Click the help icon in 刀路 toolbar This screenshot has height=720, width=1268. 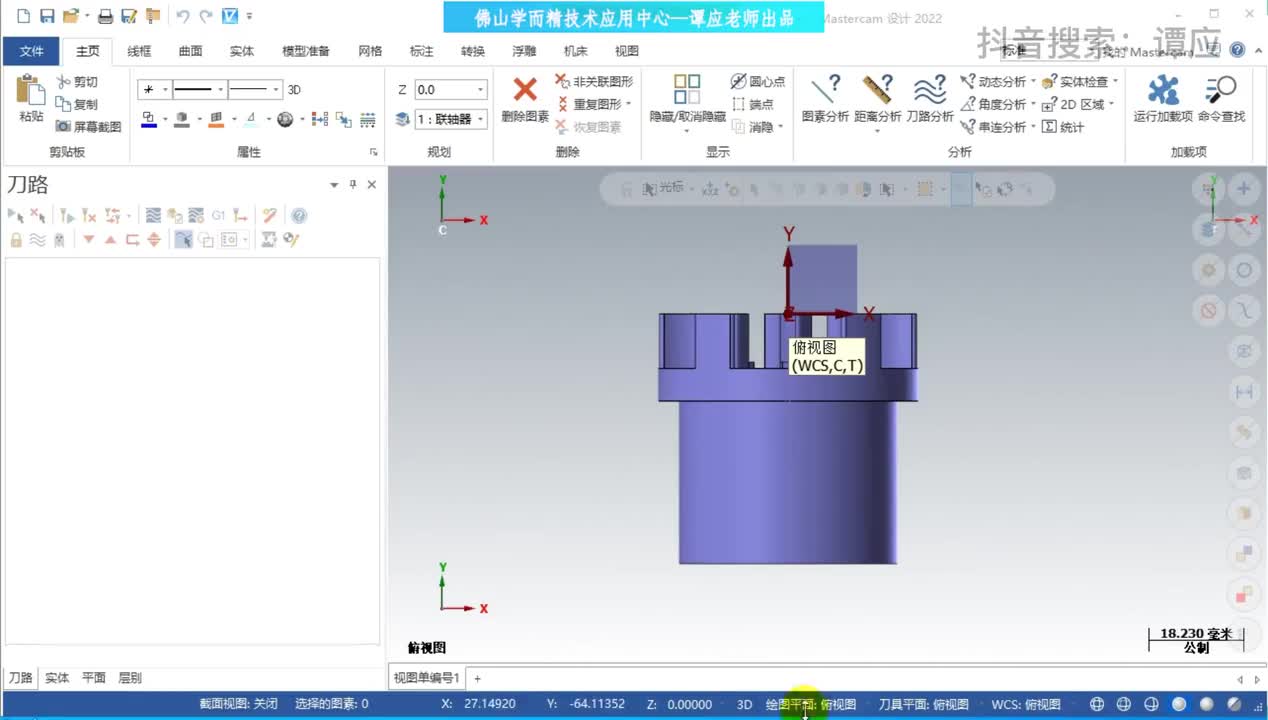click(298, 215)
